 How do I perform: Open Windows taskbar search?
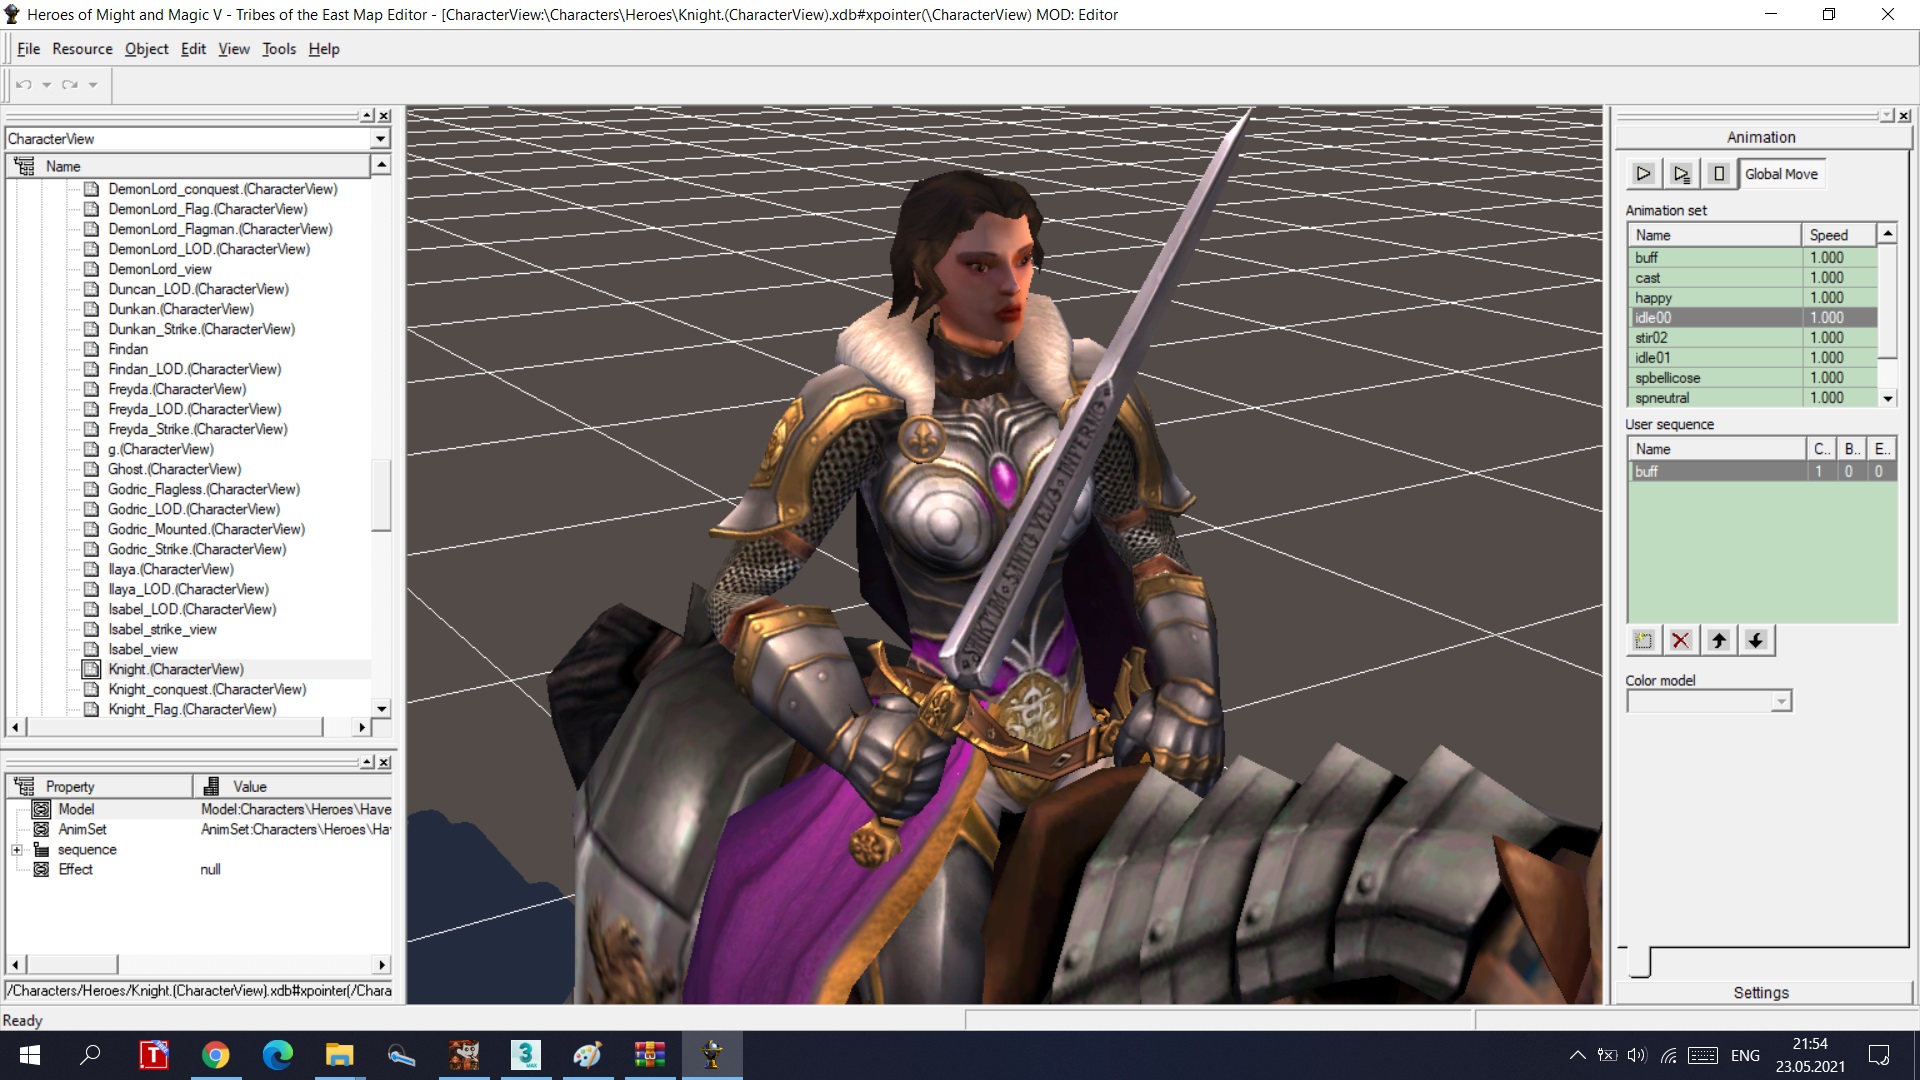90,1055
